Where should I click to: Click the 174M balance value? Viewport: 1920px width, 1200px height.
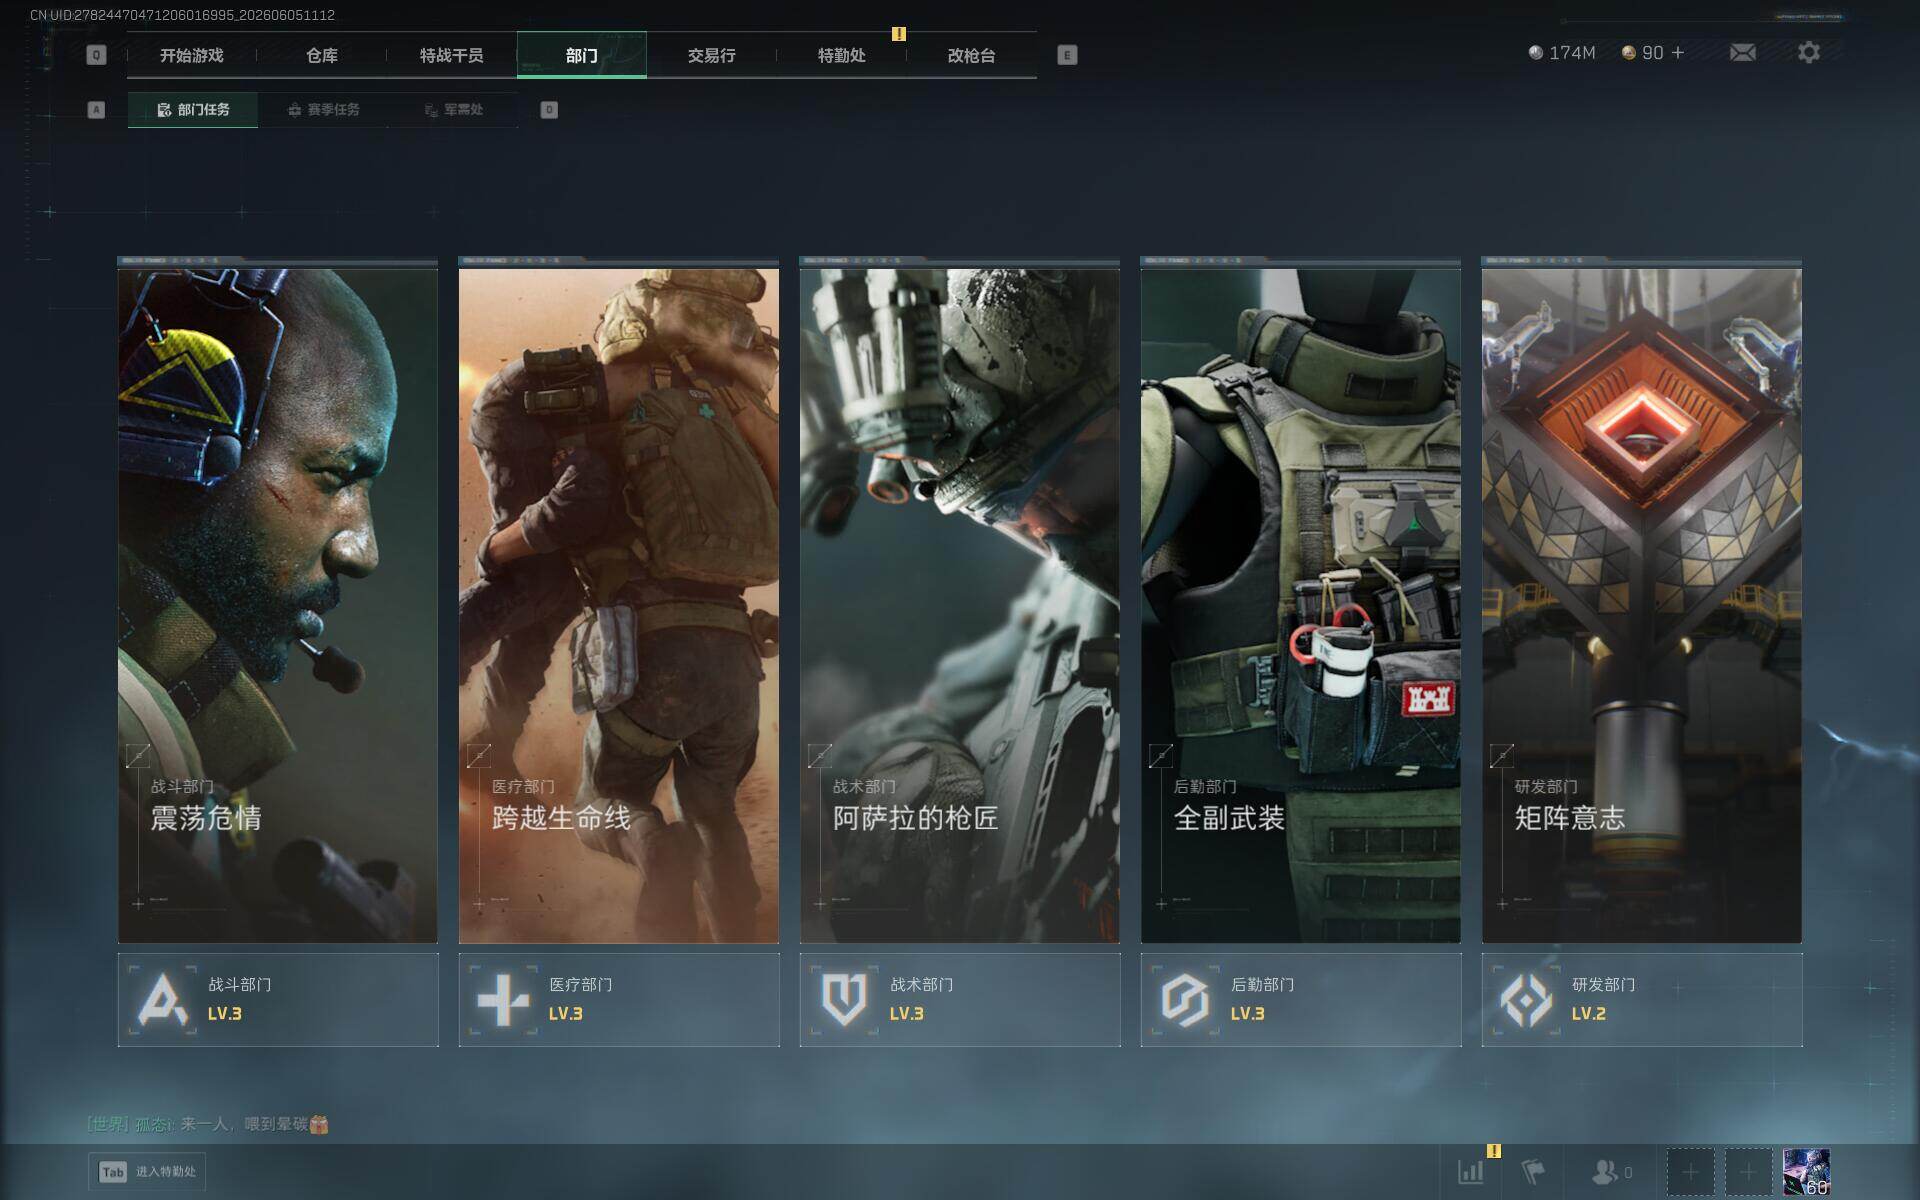click(x=1572, y=52)
